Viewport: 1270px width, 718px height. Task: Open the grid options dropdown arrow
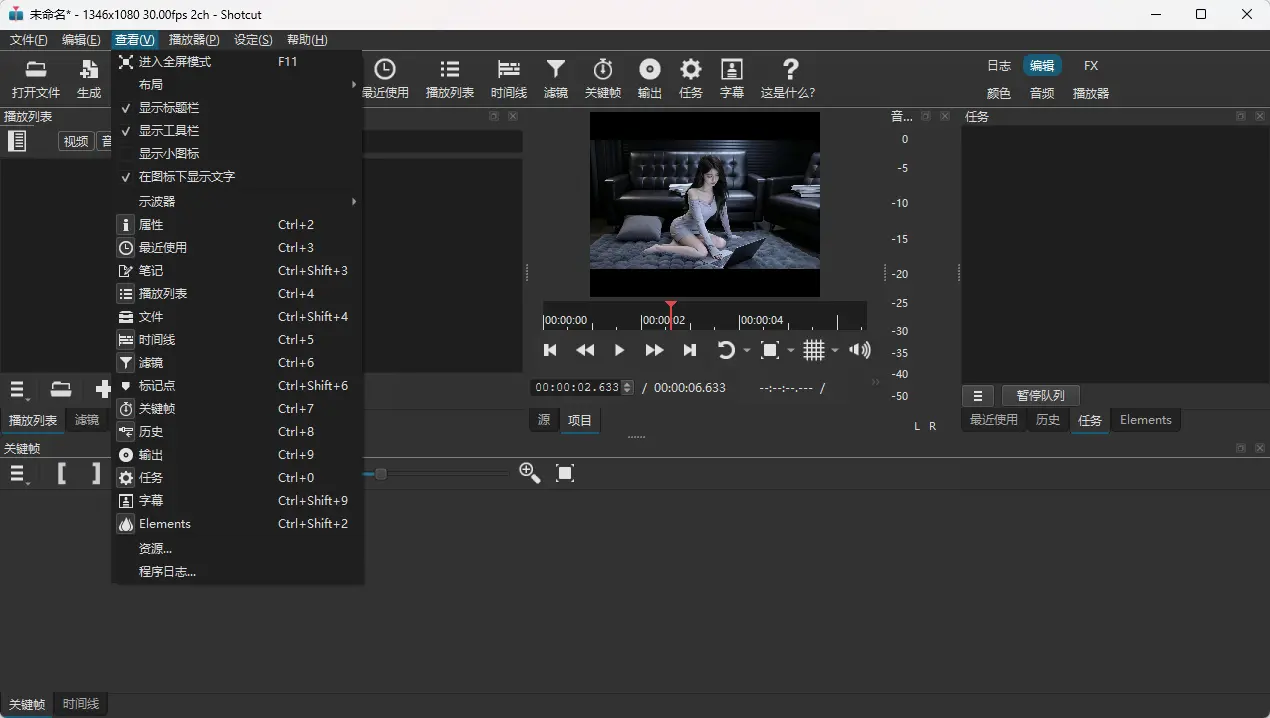pos(835,350)
